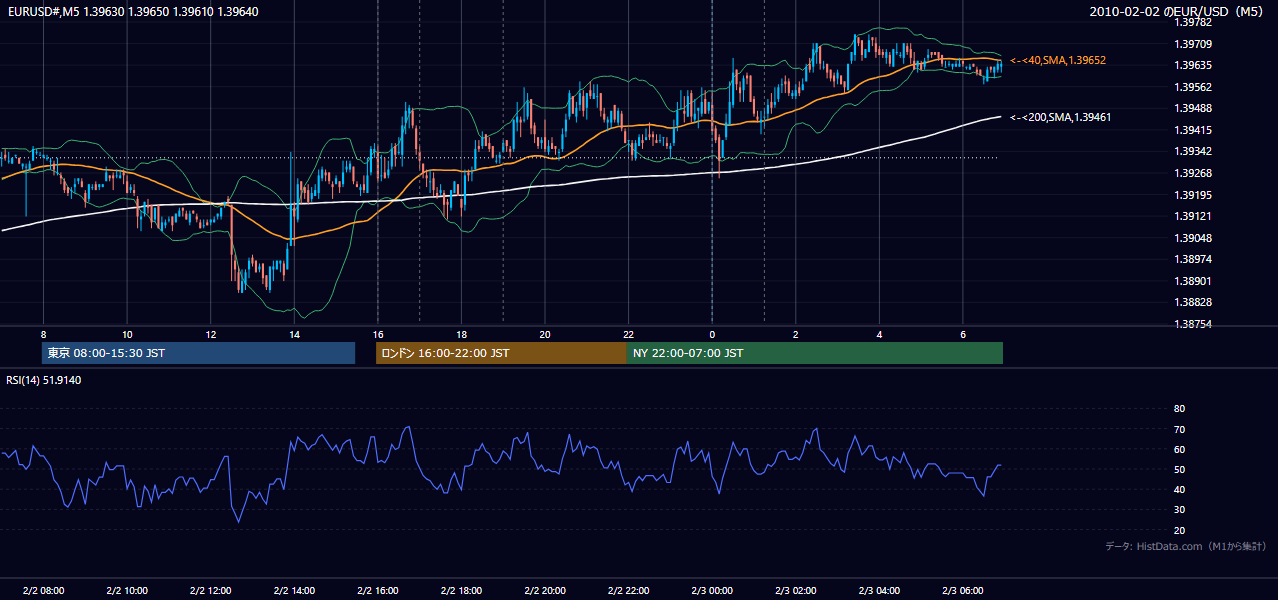
Task: Click price axis value 1.38828
Action: [1193, 302]
